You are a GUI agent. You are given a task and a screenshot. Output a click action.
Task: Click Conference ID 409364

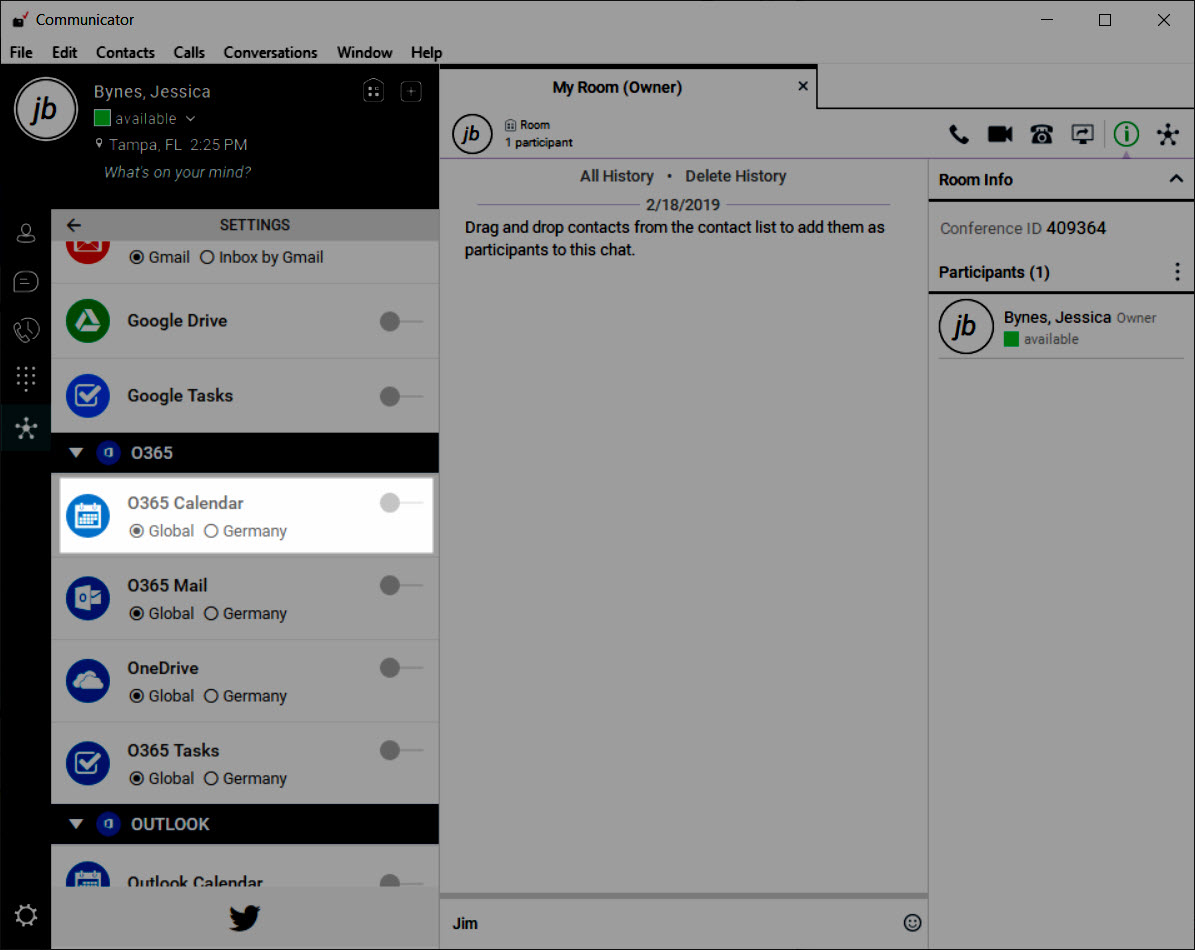(1022, 228)
